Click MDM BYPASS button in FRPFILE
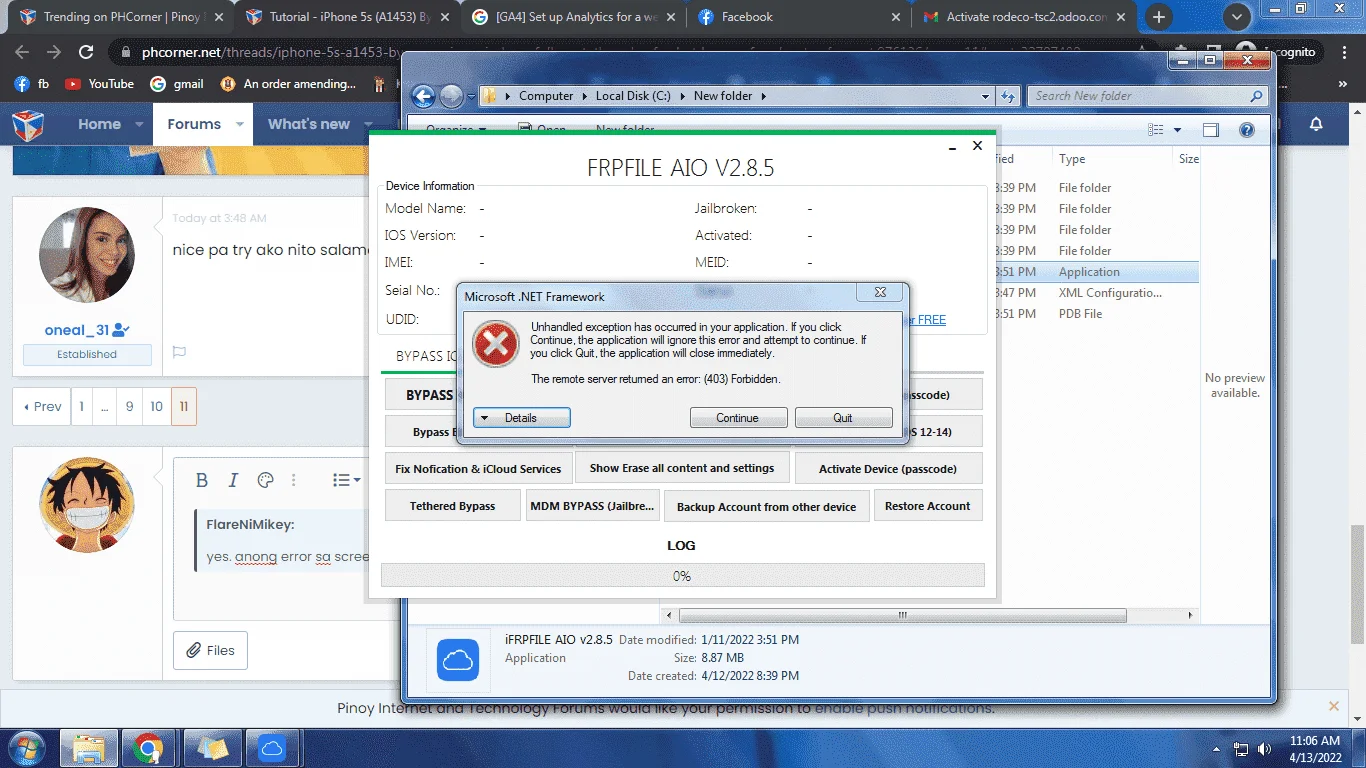 [x=592, y=506]
